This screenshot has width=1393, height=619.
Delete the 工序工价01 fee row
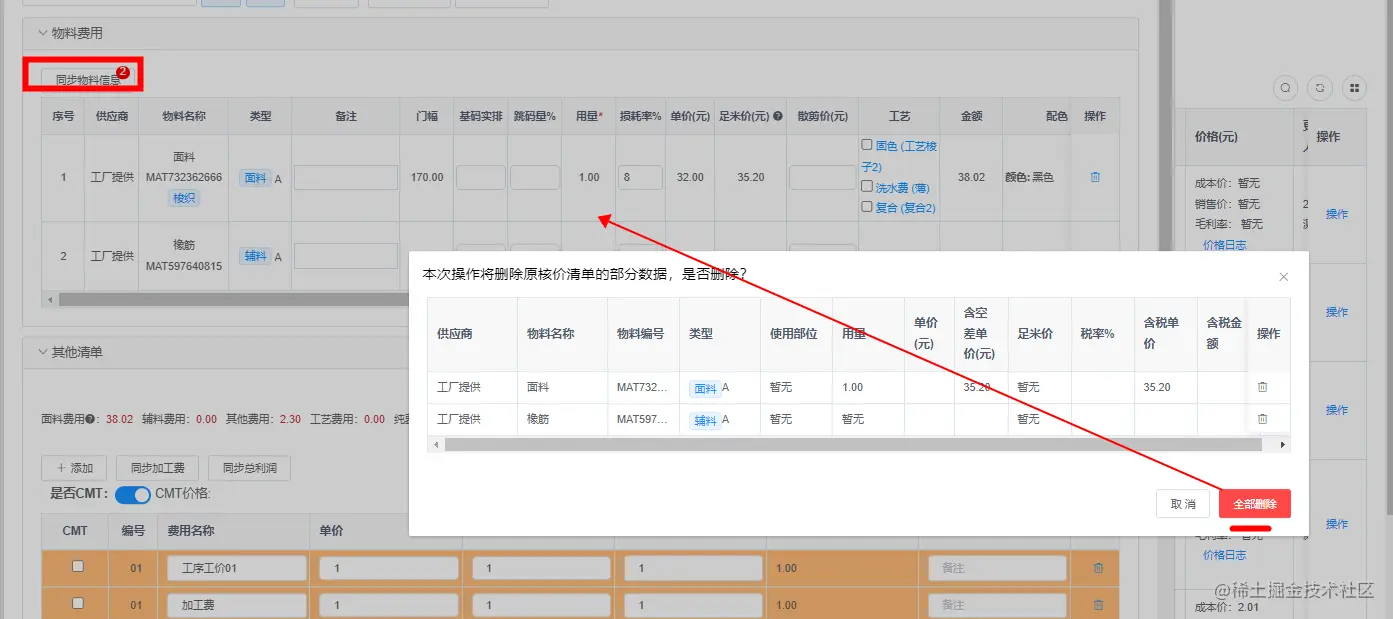point(1098,568)
